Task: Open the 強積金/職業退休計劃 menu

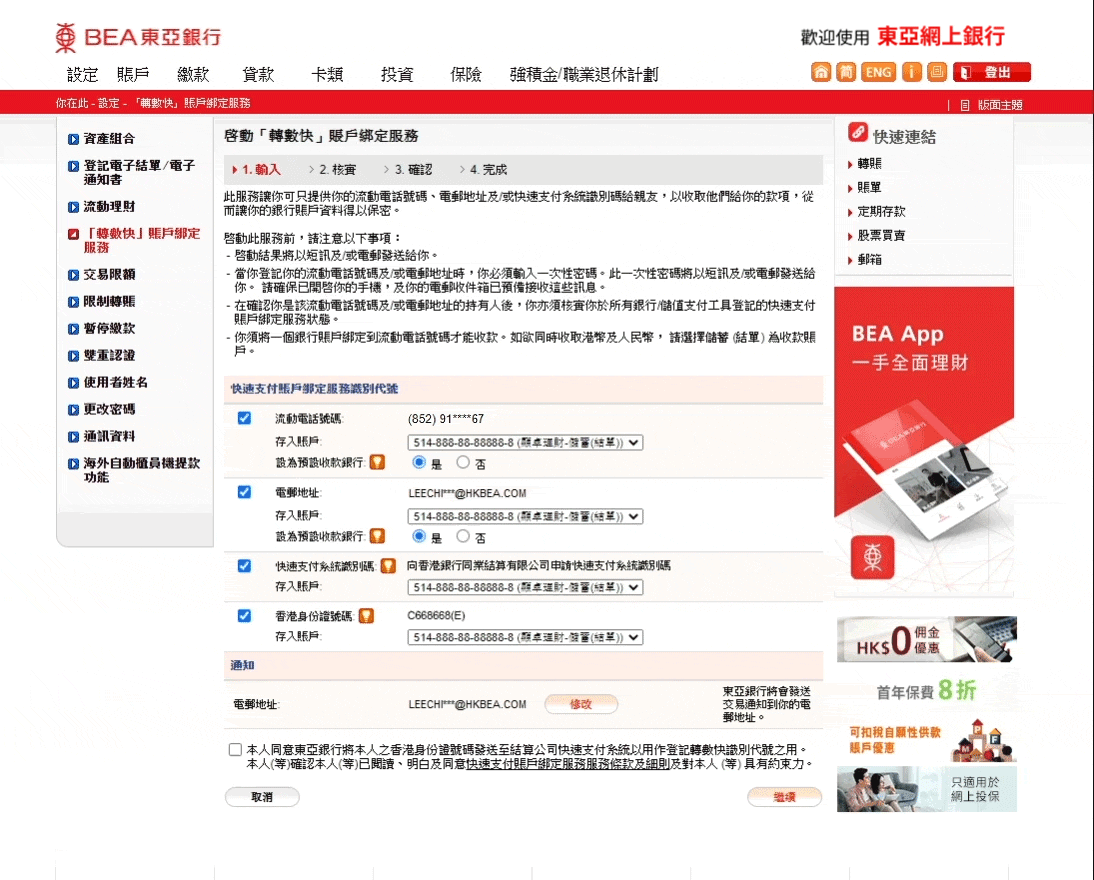Action: tap(584, 75)
